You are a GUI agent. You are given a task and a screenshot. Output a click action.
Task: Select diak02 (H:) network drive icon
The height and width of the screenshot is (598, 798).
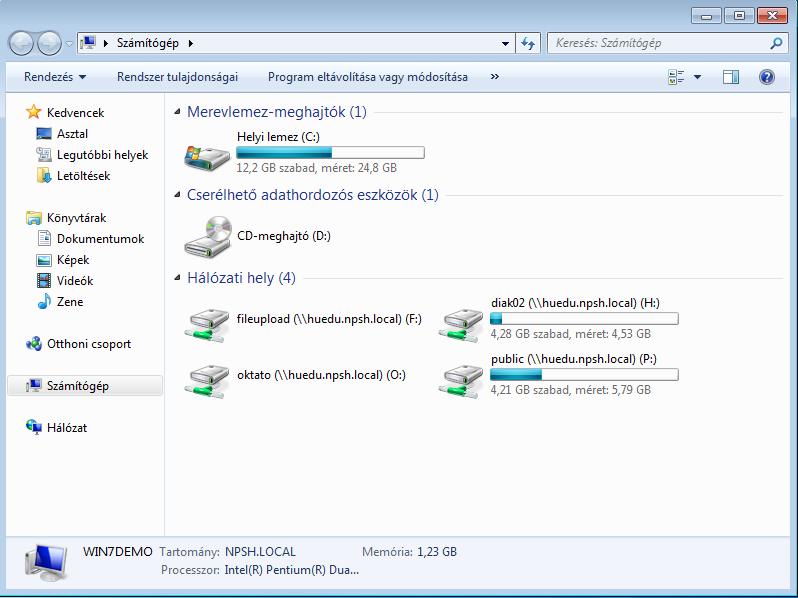461,324
